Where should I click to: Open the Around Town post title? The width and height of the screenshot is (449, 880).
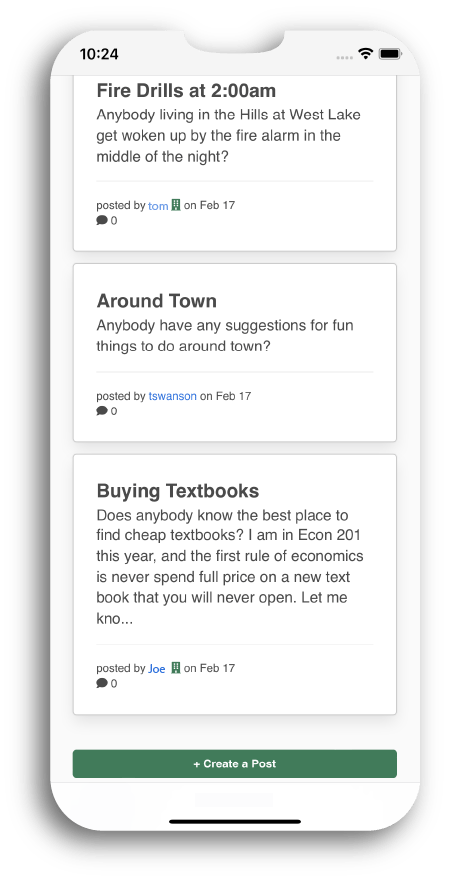coord(157,301)
